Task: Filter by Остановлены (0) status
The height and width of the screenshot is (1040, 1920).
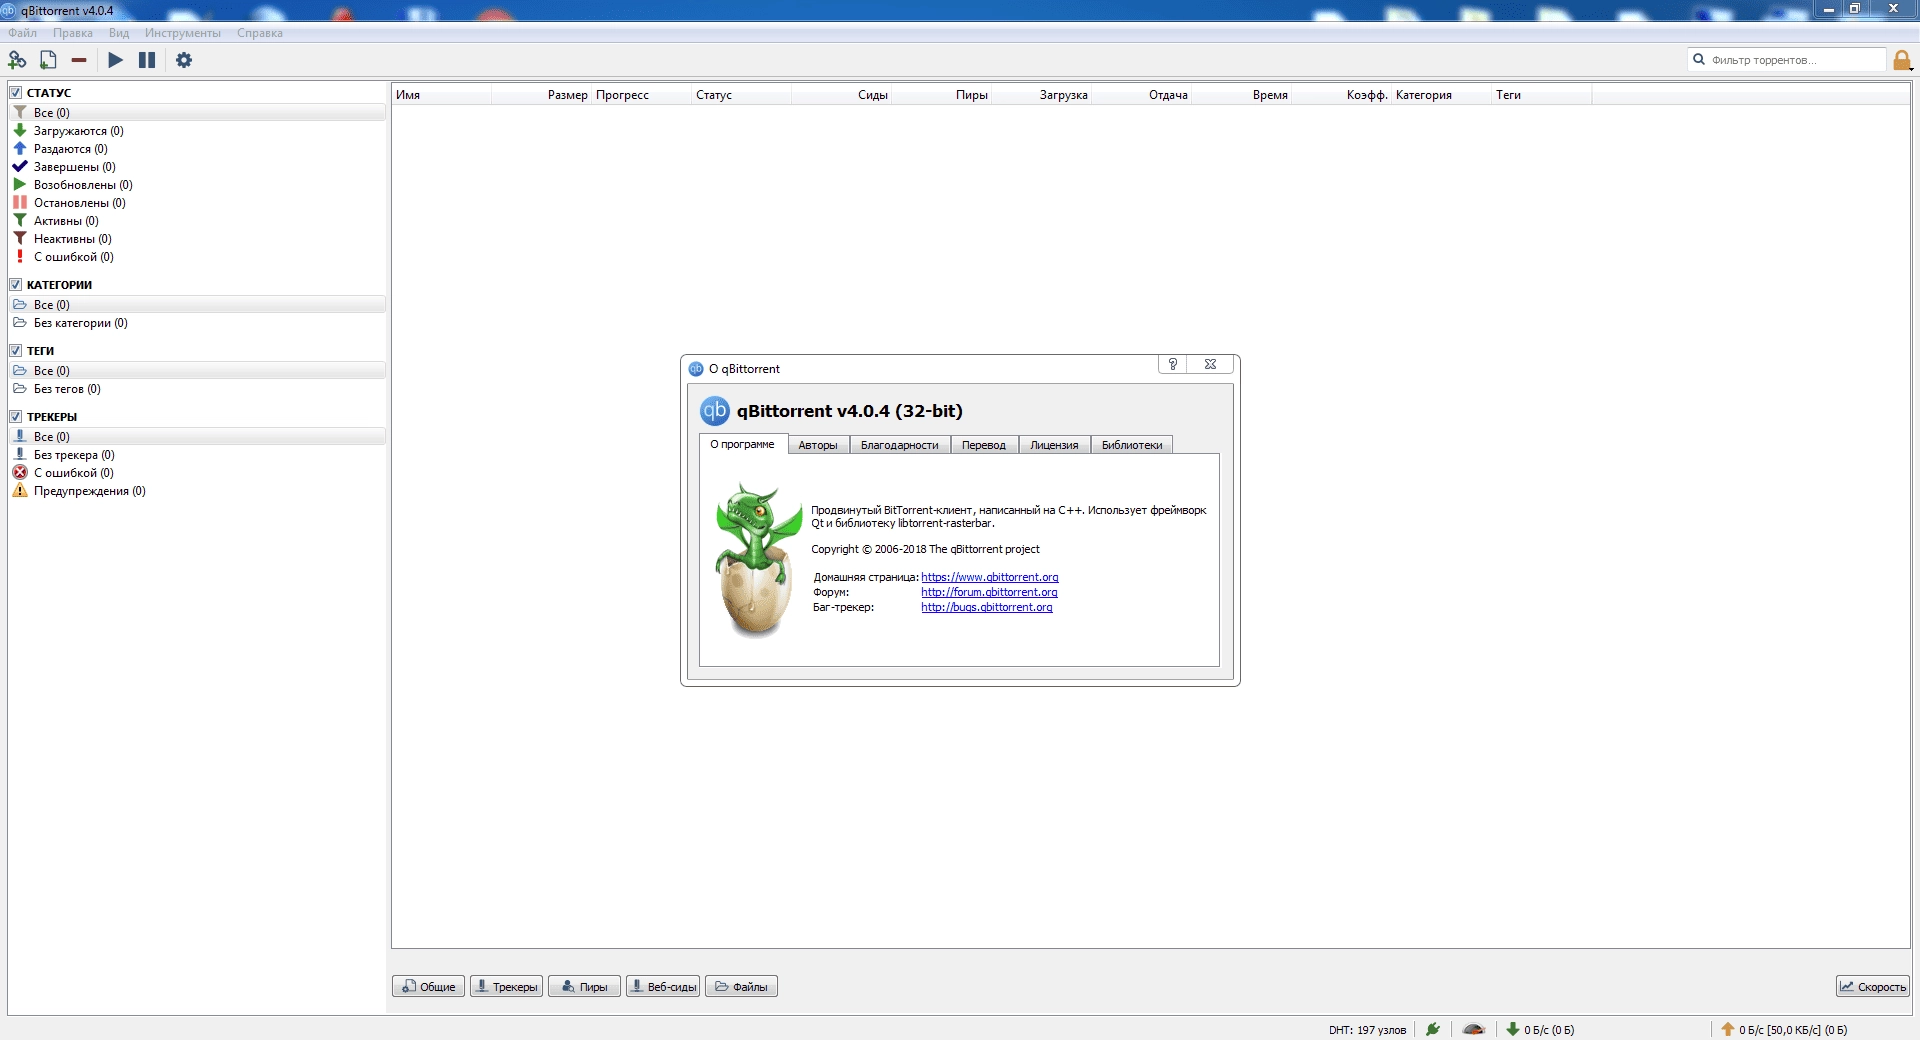Action: tap(197, 203)
